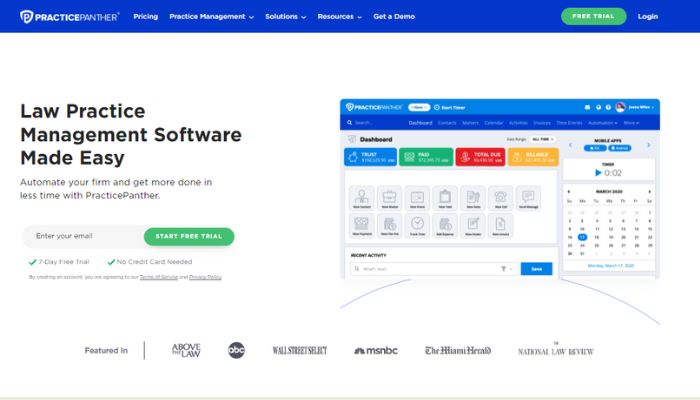Expand the Solutions dropdown menu

[286, 17]
